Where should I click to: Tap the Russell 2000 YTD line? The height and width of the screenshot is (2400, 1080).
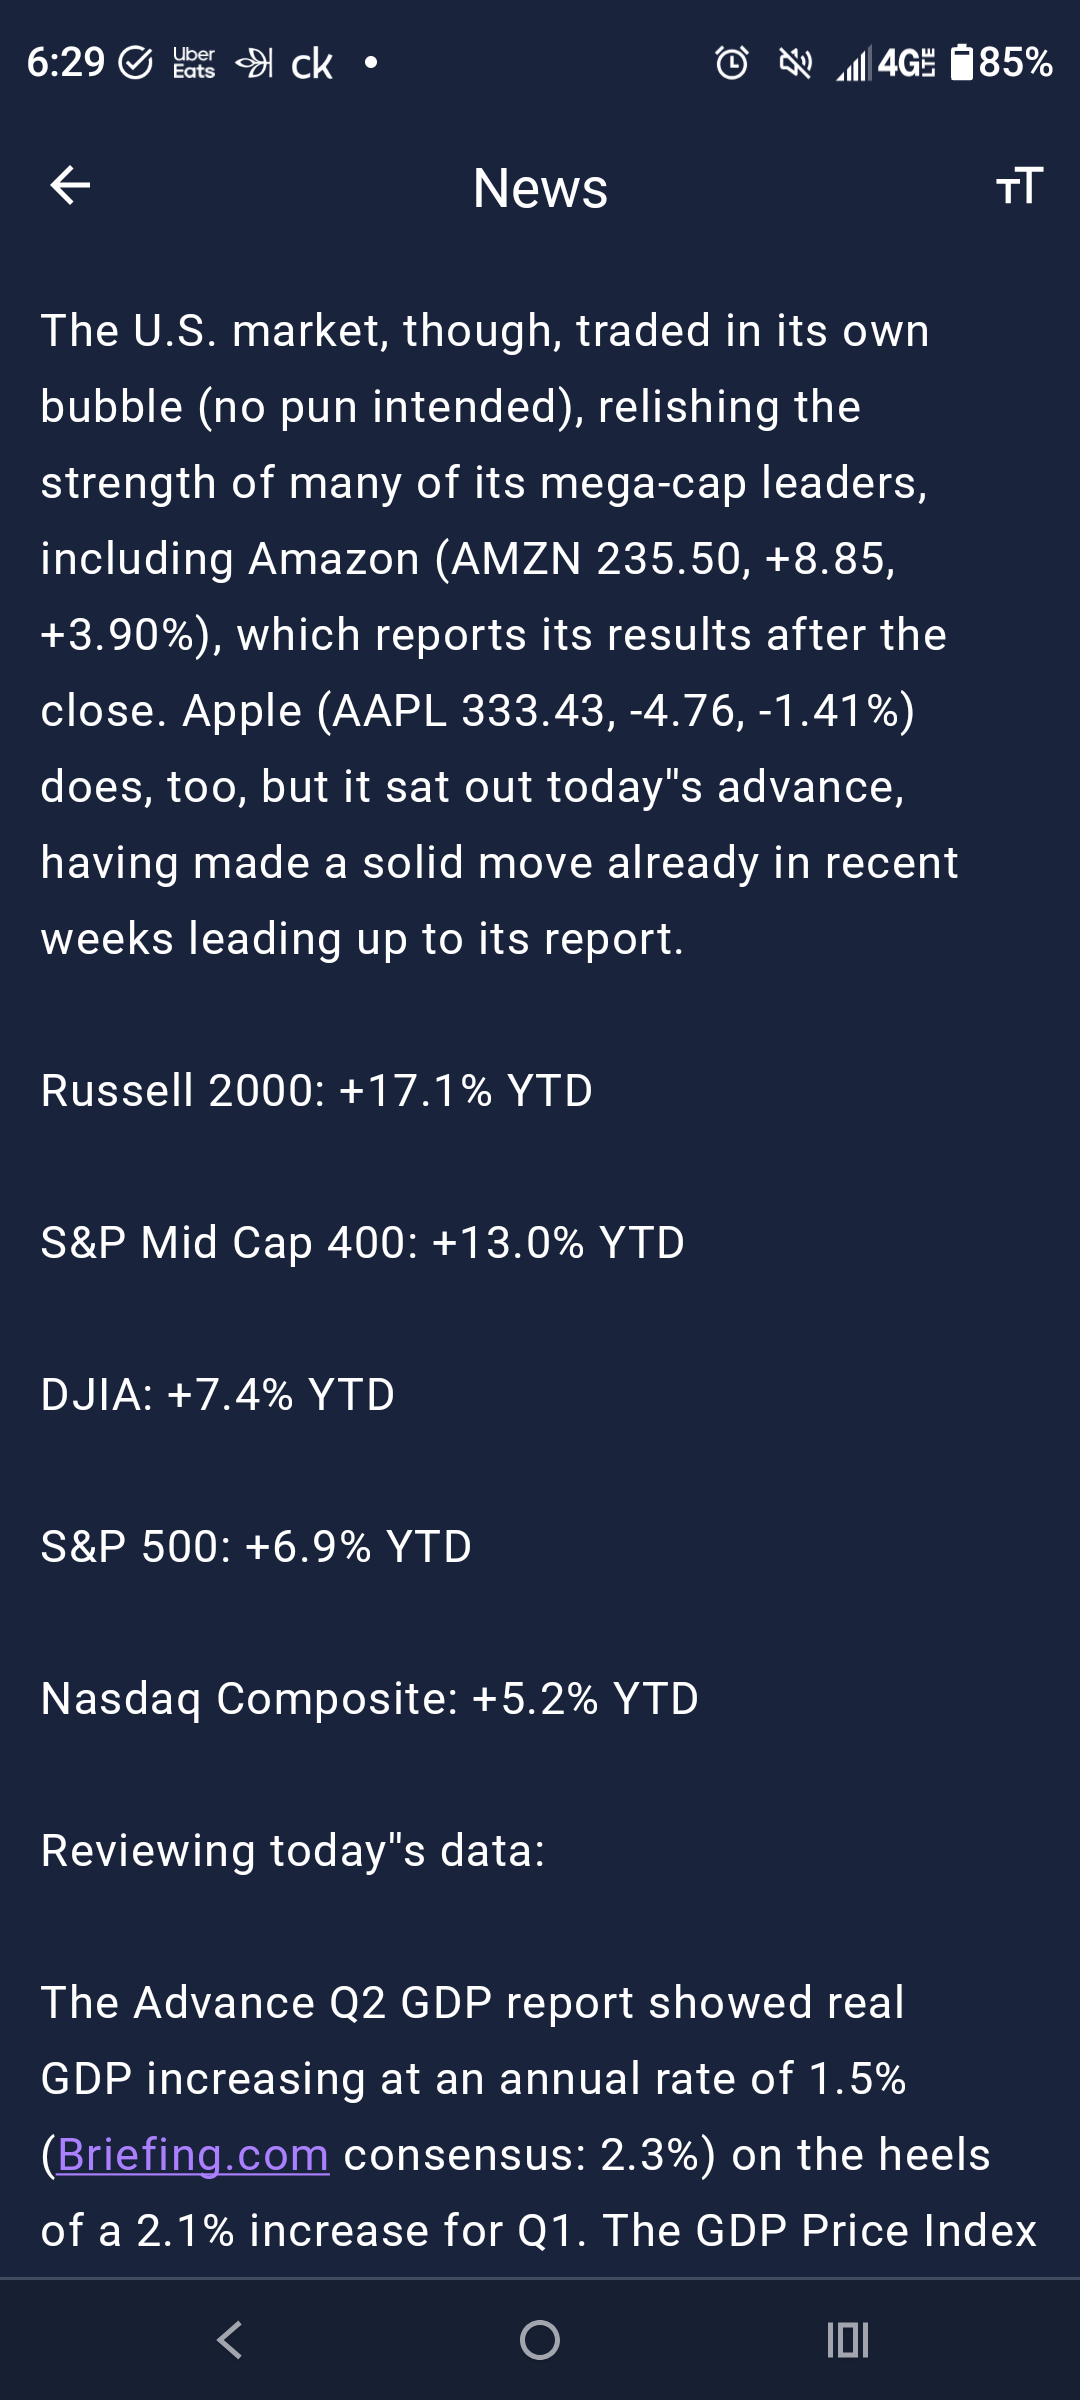[x=317, y=1090]
